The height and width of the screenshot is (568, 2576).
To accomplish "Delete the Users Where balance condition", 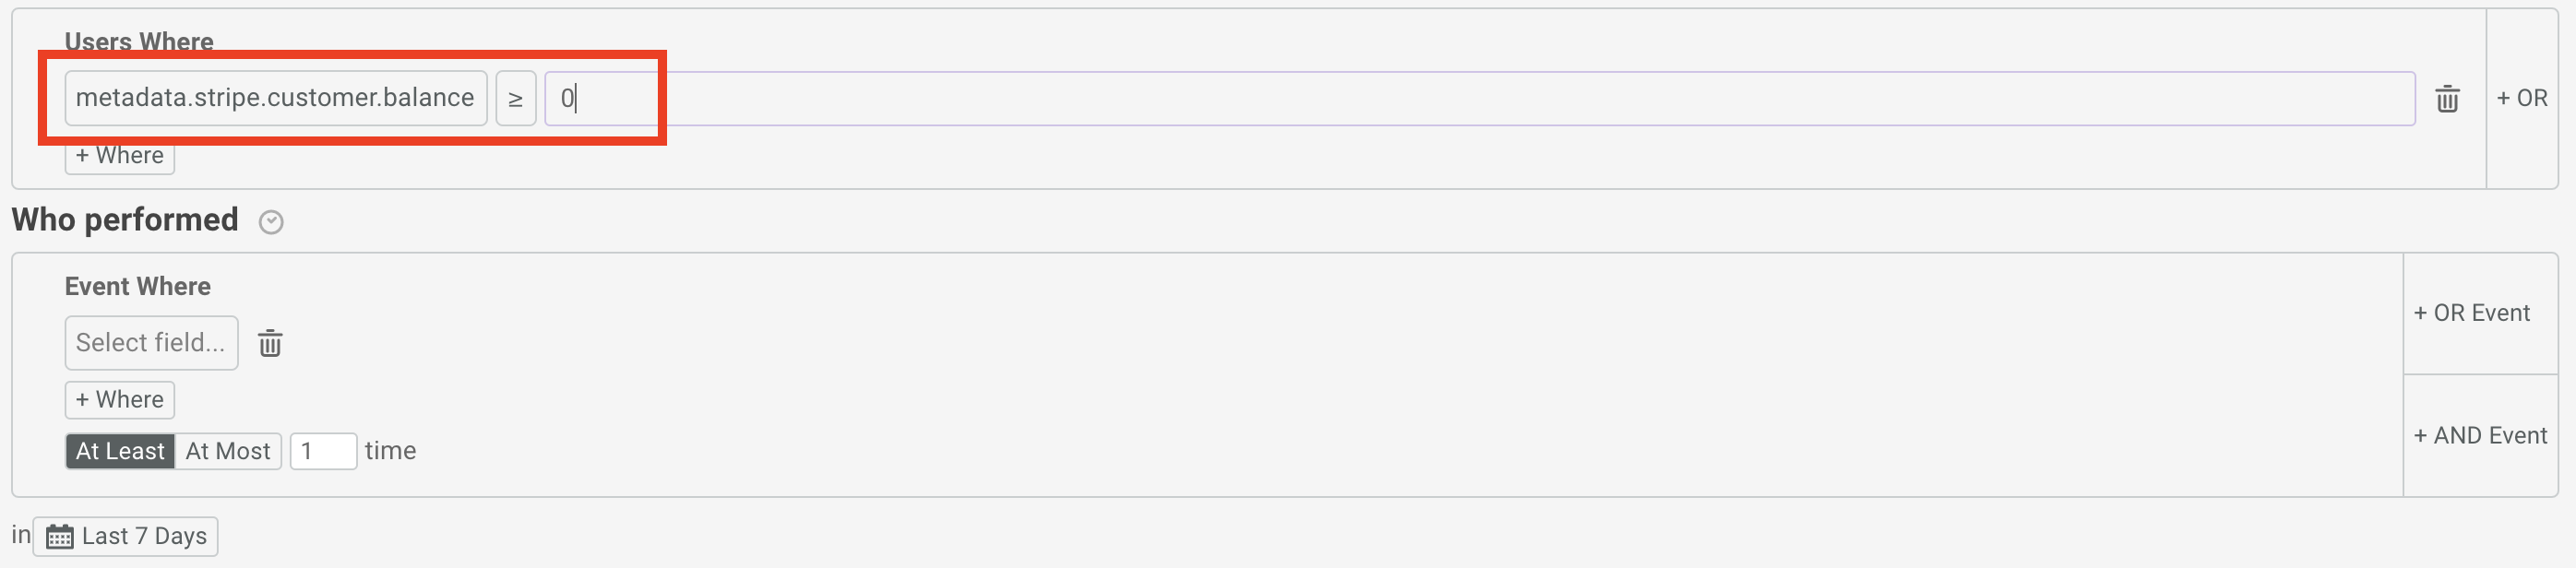I will click(x=2446, y=99).
